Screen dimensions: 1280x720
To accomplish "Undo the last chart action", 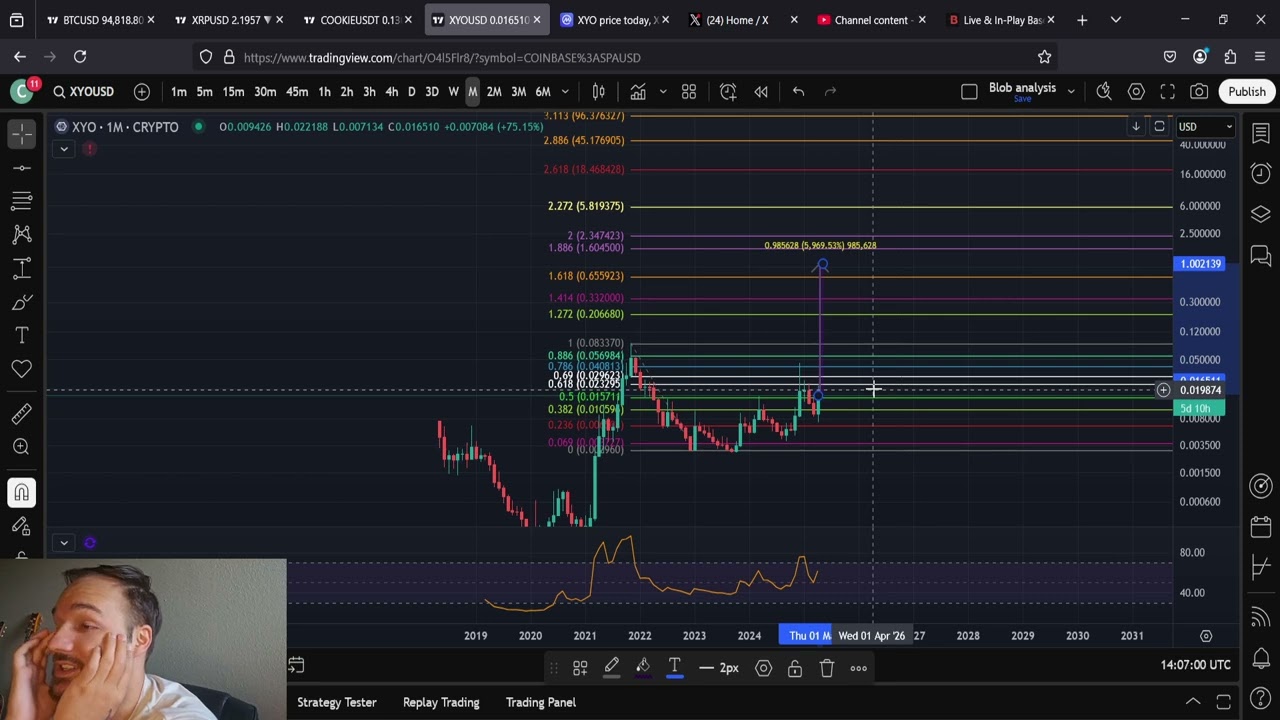I will pyautogui.click(x=798, y=92).
